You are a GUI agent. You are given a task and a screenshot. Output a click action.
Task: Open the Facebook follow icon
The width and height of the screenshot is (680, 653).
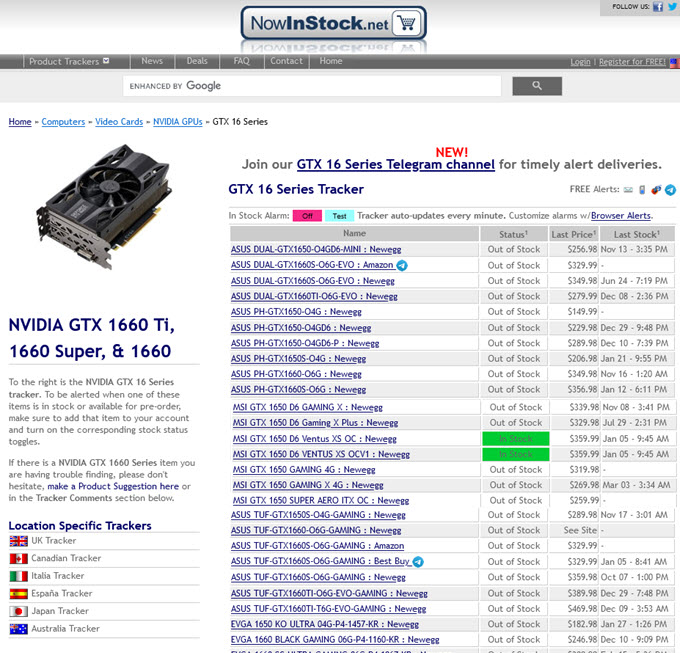(658, 7)
